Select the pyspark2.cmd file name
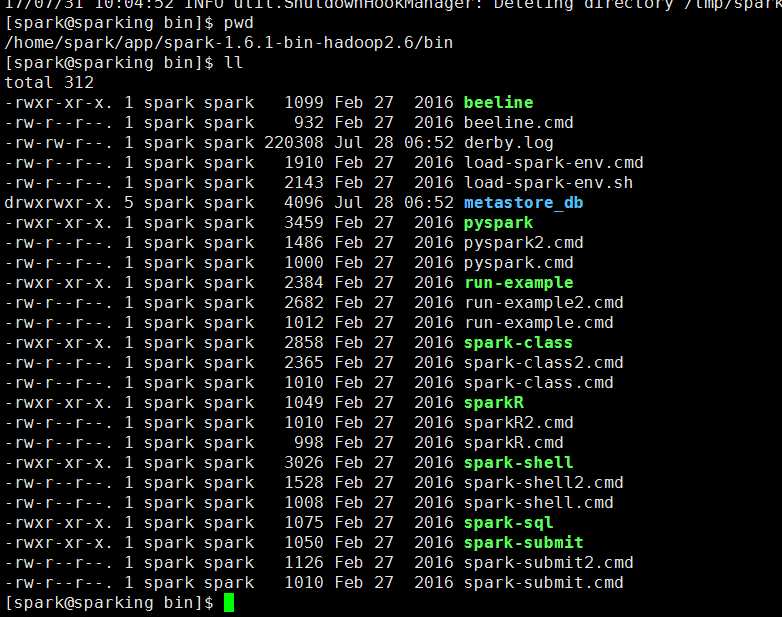This screenshot has height=617, width=782. click(x=523, y=243)
